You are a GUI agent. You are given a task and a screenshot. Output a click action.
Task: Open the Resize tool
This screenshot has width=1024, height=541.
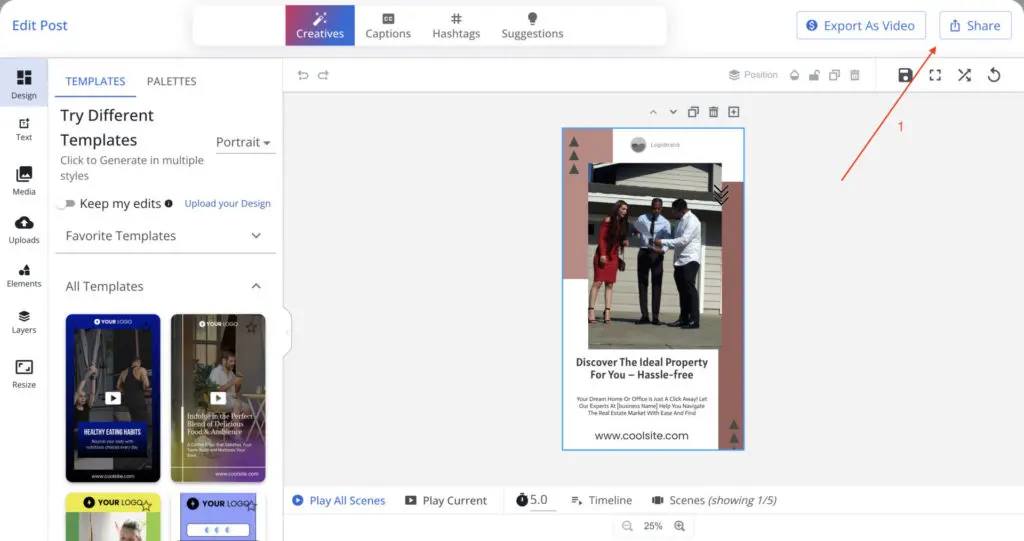(x=24, y=374)
